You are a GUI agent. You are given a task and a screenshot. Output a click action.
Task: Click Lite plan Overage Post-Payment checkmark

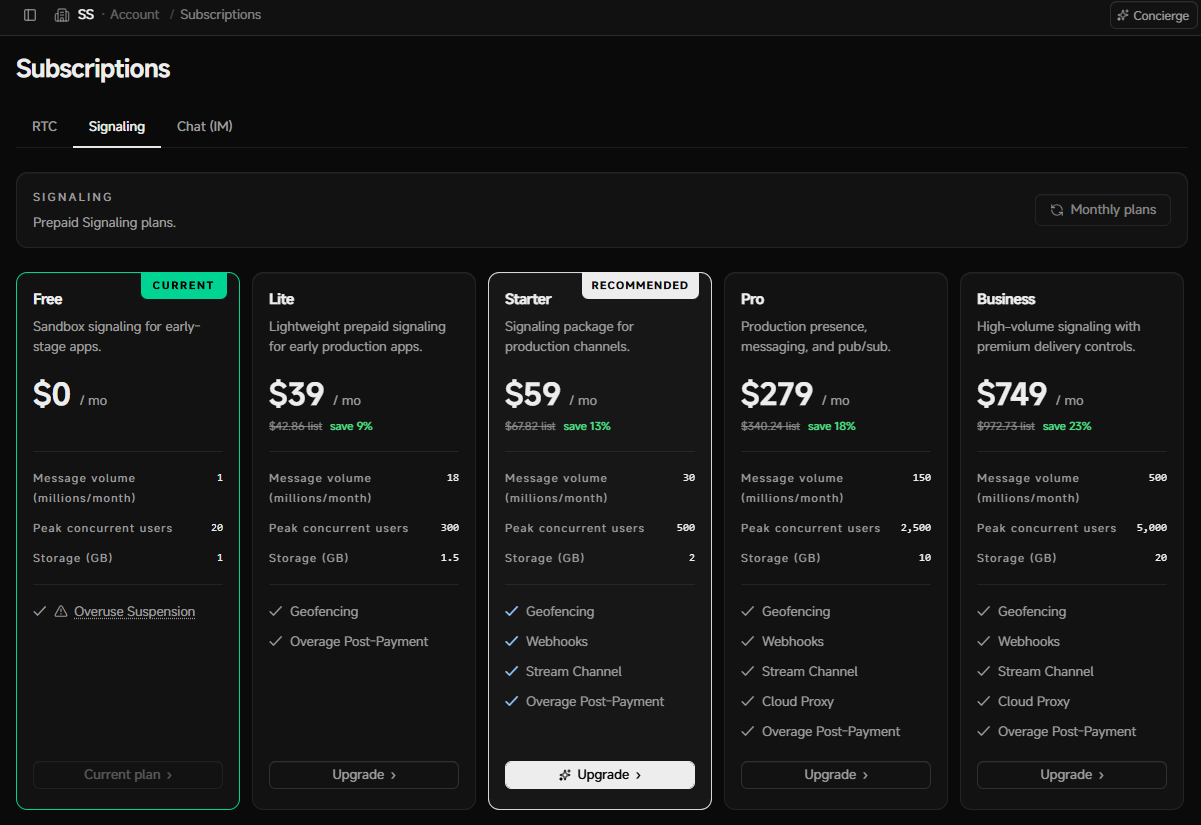(275, 642)
